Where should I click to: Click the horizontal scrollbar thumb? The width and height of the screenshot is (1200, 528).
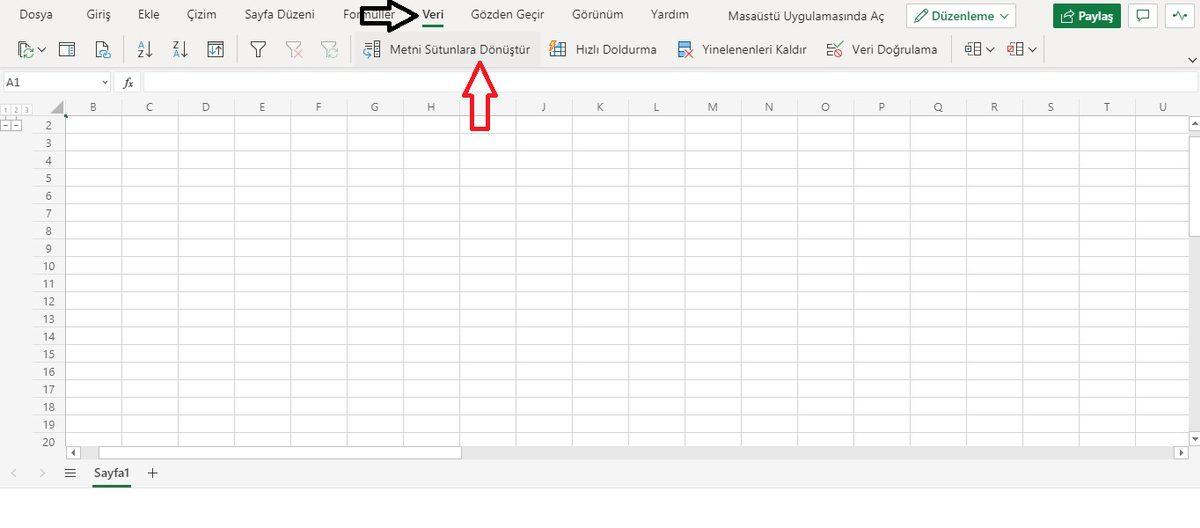[x=280, y=453]
